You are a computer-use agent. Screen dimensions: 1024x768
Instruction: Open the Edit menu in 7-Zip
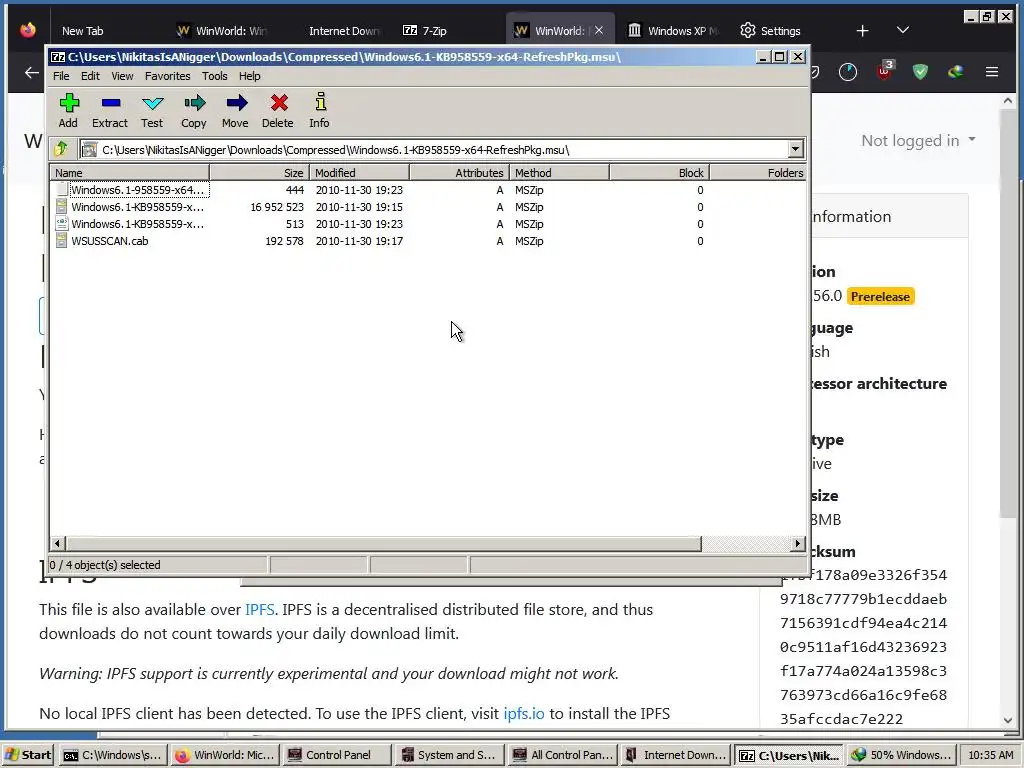[x=90, y=76]
